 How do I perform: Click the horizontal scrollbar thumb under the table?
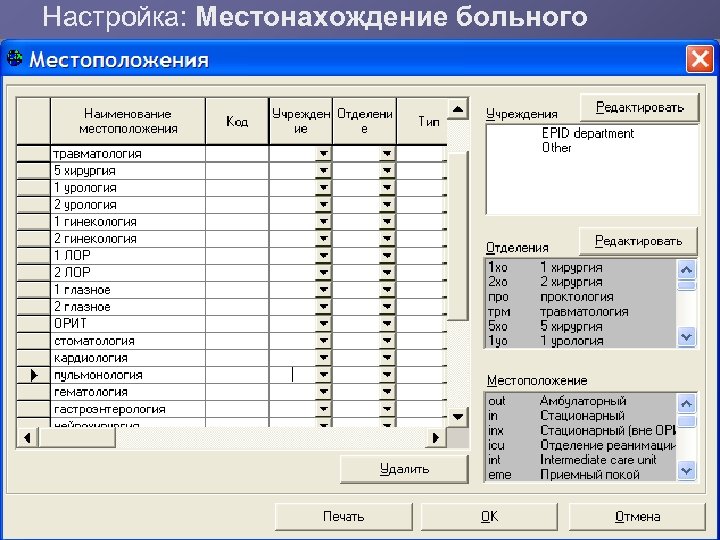(77, 438)
